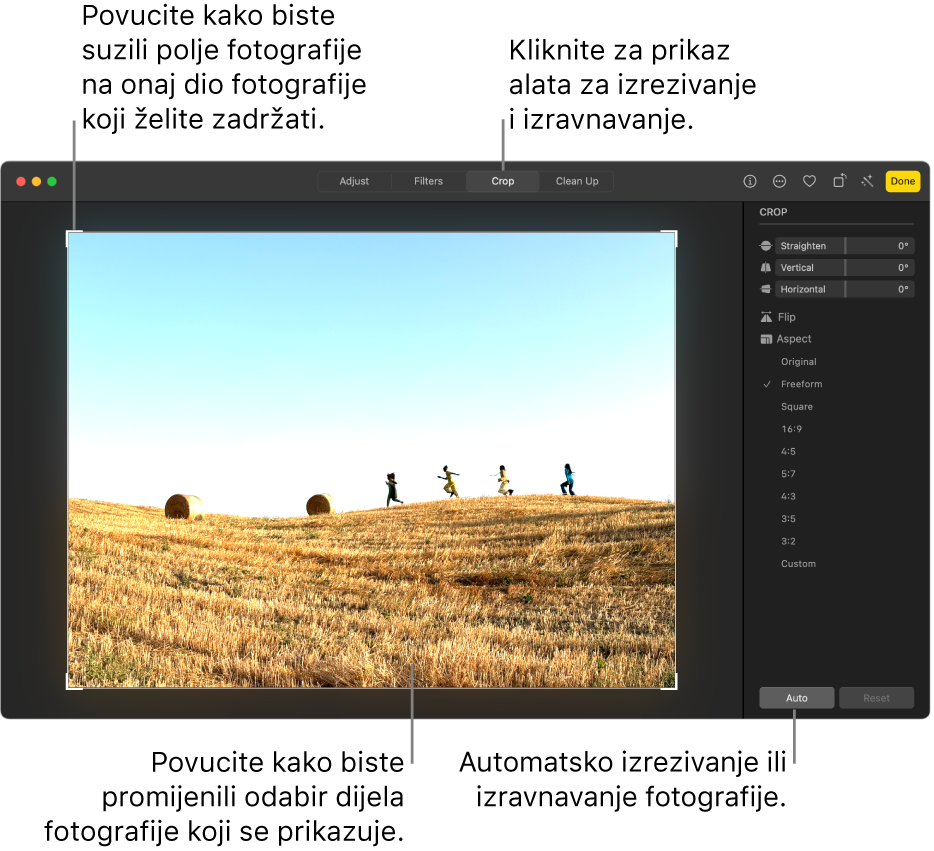Choose the 4:5 aspect ratio
This screenshot has height=851, width=934.
pyautogui.click(x=788, y=451)
